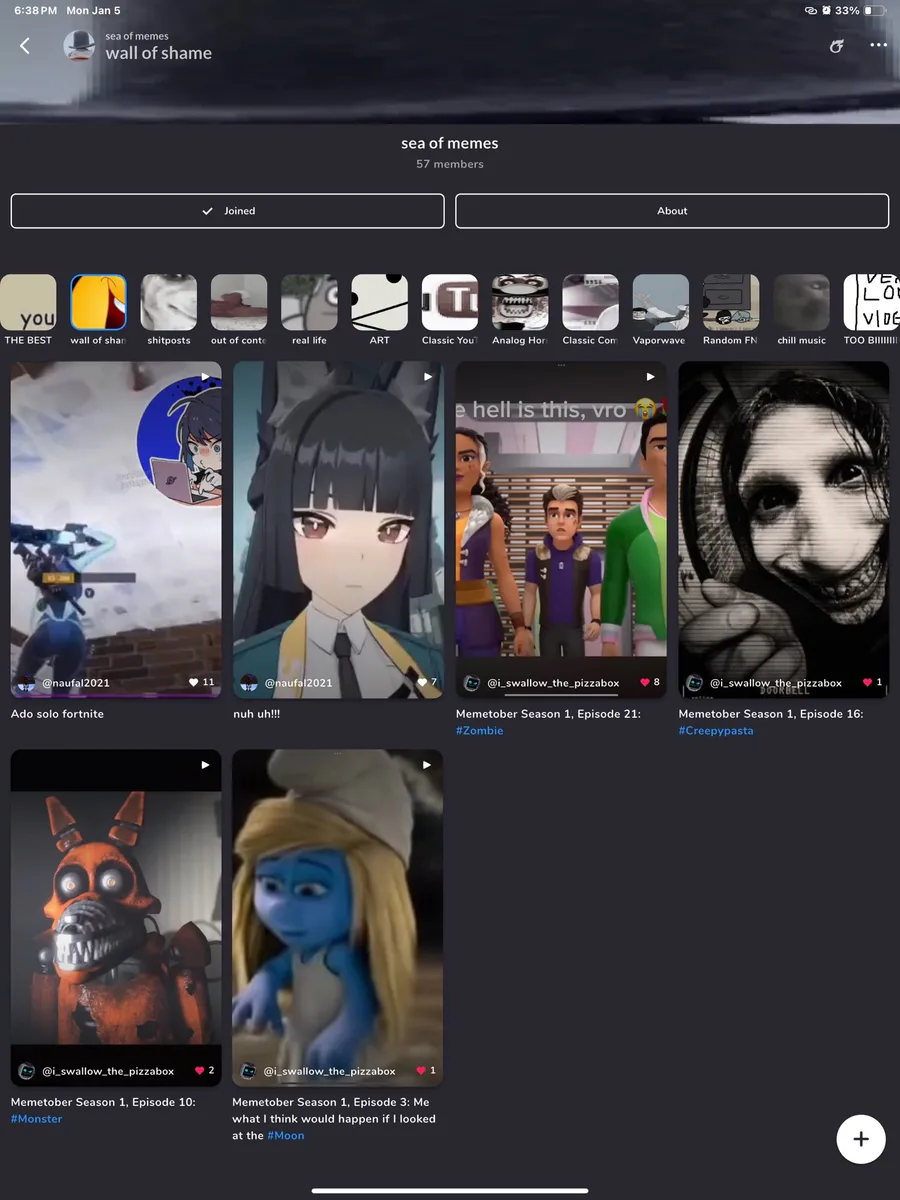Open the Episode 3 Smurf video thumbnail

(x=338, y=918)
